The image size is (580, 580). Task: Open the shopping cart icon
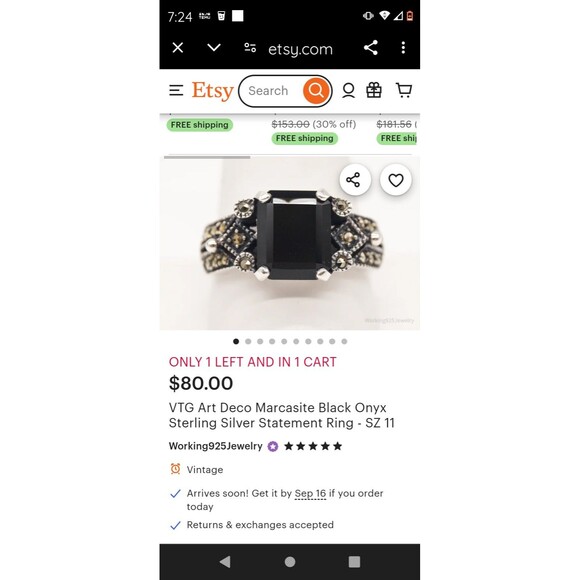point(404,90)
